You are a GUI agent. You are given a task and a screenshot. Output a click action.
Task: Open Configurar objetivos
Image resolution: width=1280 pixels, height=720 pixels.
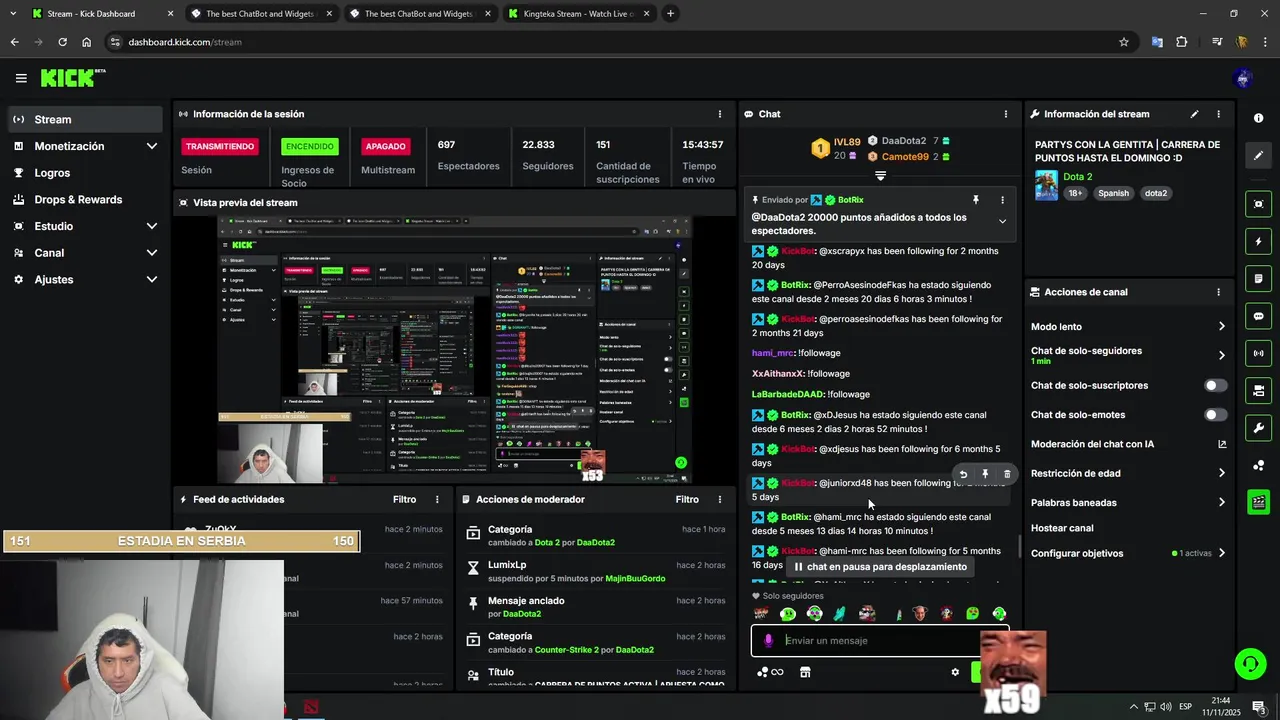tap(1129, 553)
